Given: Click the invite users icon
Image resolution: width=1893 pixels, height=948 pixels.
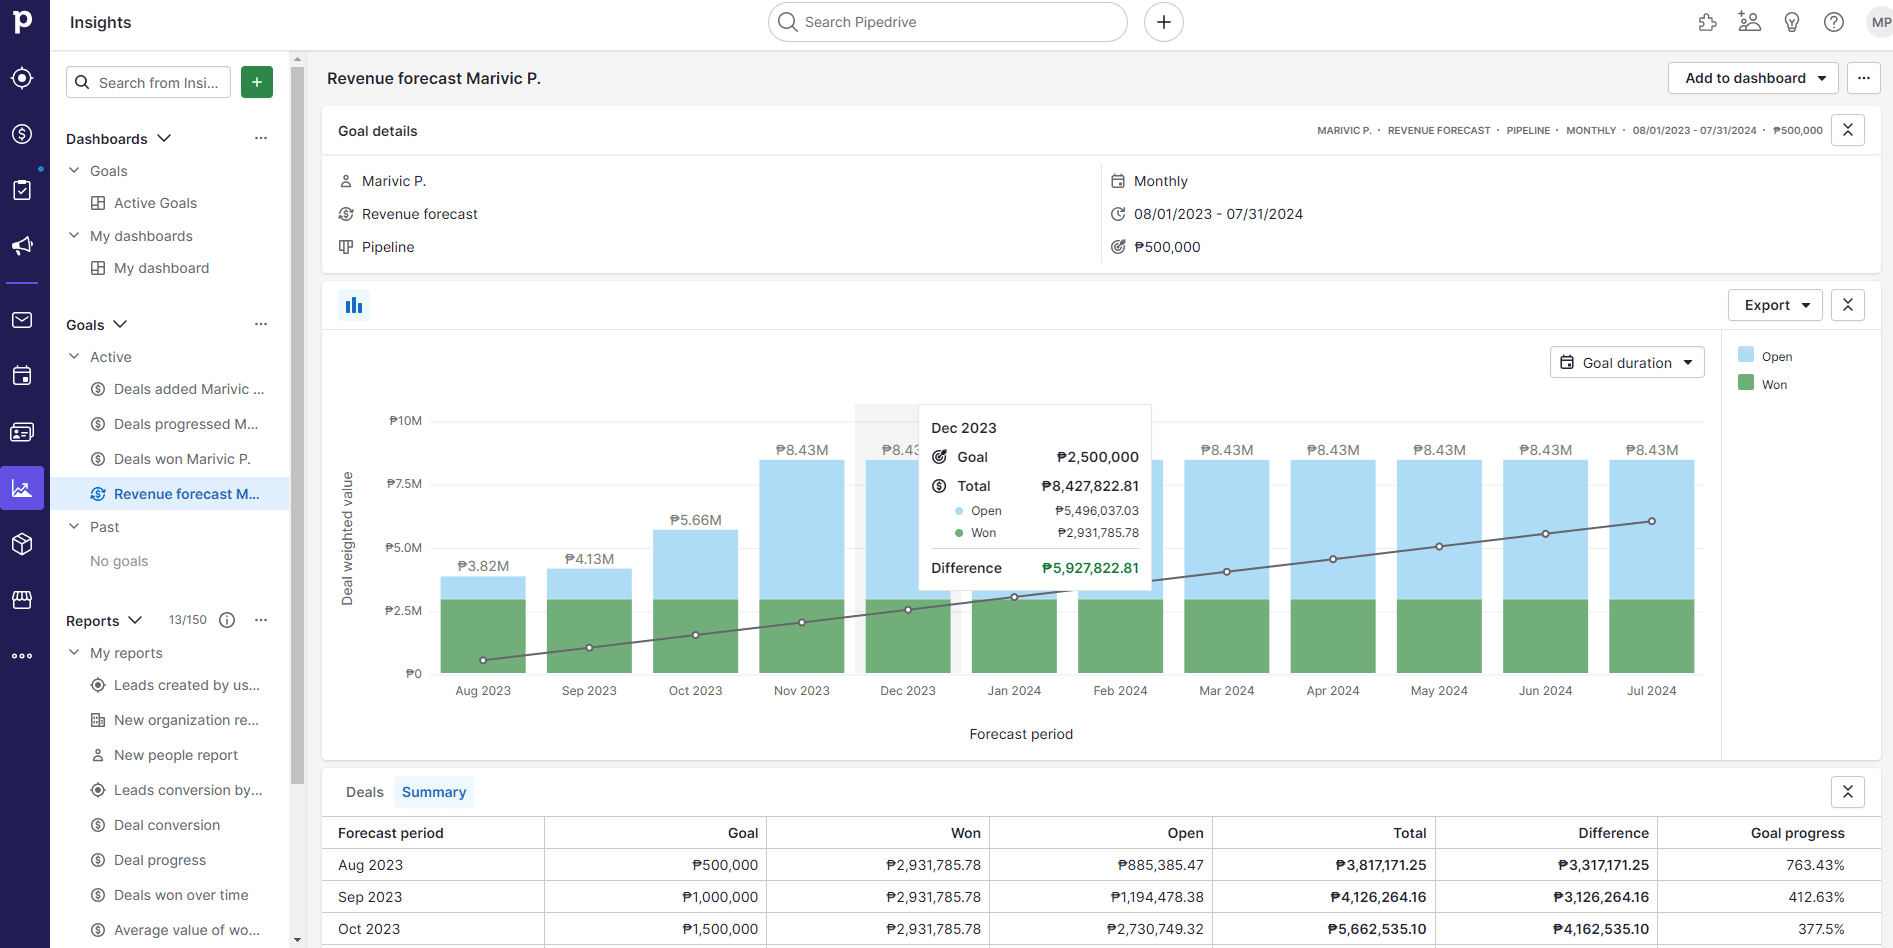Looking at the screenshot, I should pos(1750,22).
